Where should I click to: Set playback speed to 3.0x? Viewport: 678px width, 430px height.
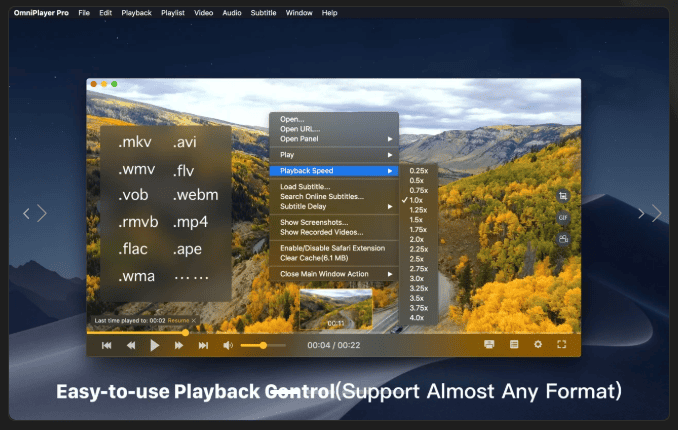point(418,279)
